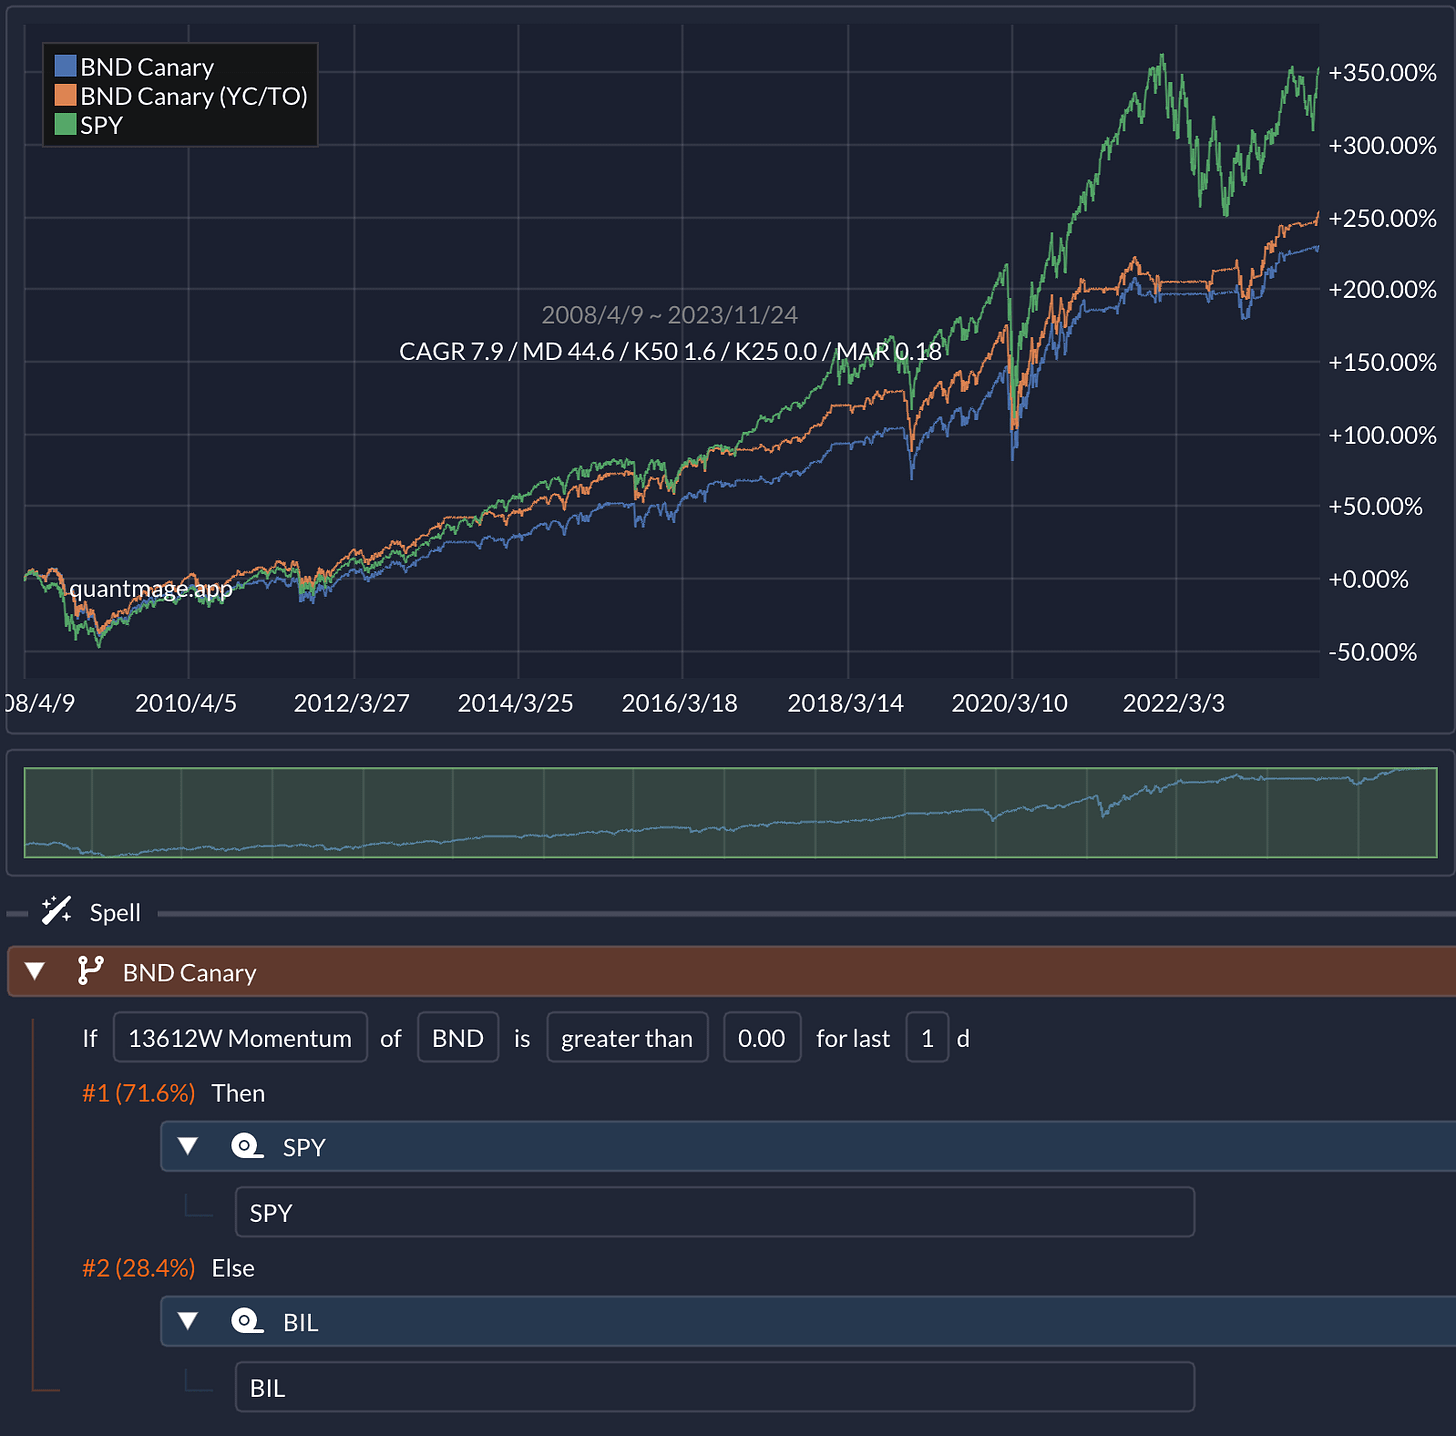Click the +0.00% axis label
Viewport: 1456px width, 1436px height.
click(1368, 579)
